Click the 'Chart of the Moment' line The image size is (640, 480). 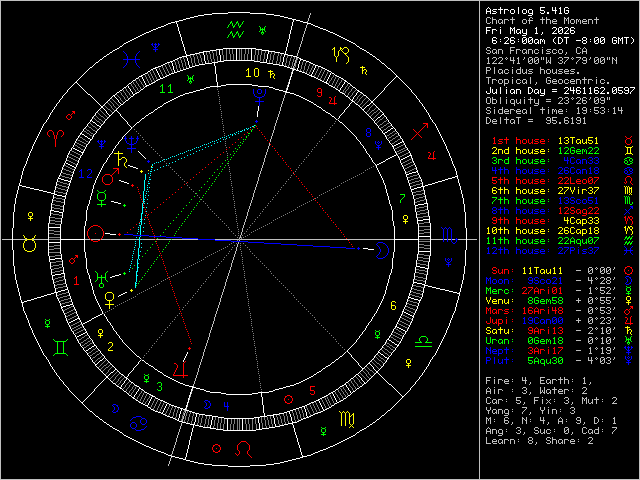tap(542, 21)
